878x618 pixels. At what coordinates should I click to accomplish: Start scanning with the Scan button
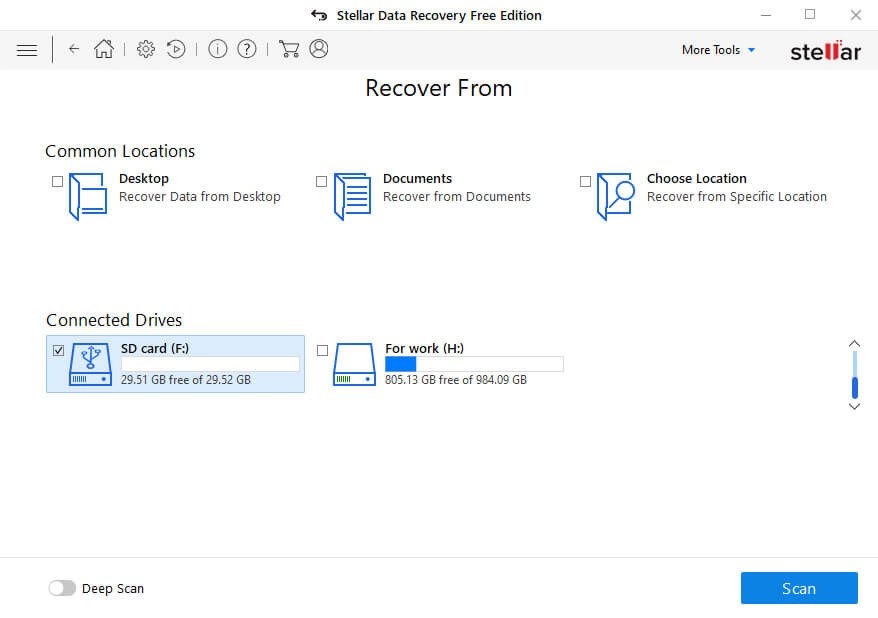coord(798,588)
